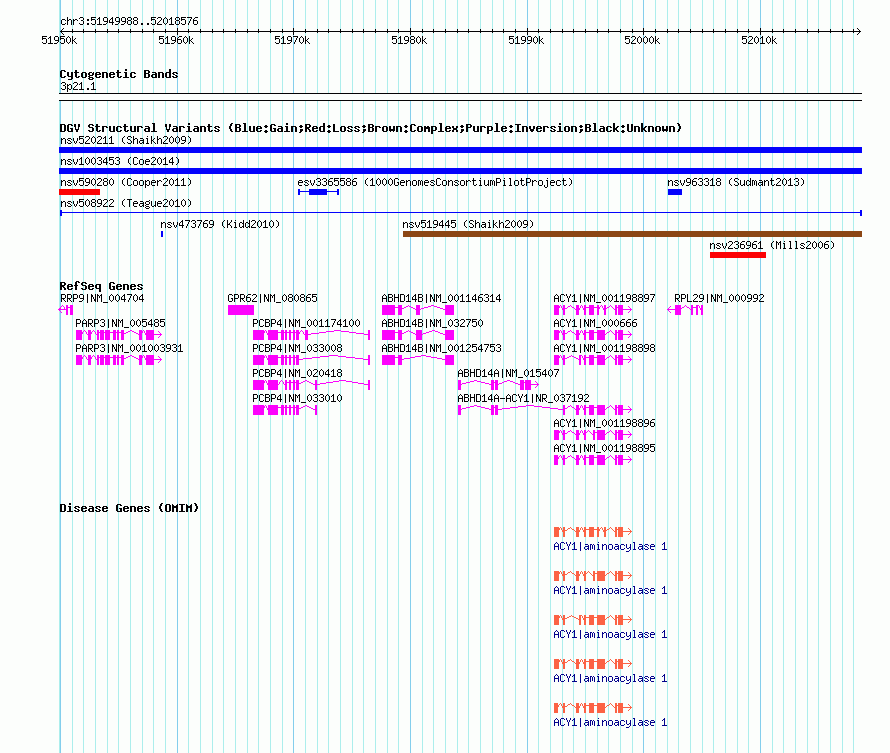Click the PCBP4|NM_033010 transcript glyph

point(284,410)
